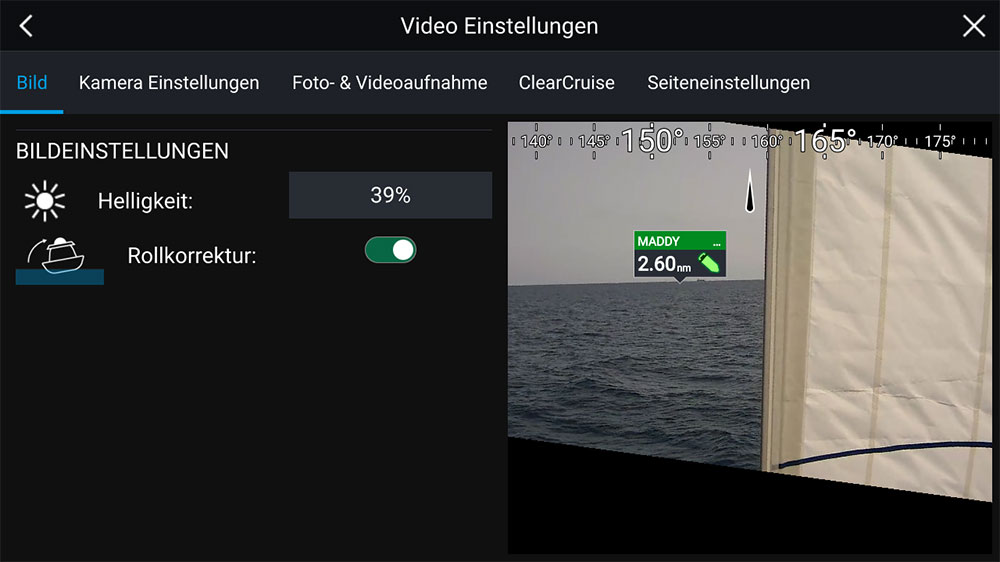1000x562 pixels.
Task: Go back with the left arrow icon
Action: (26, 26)
